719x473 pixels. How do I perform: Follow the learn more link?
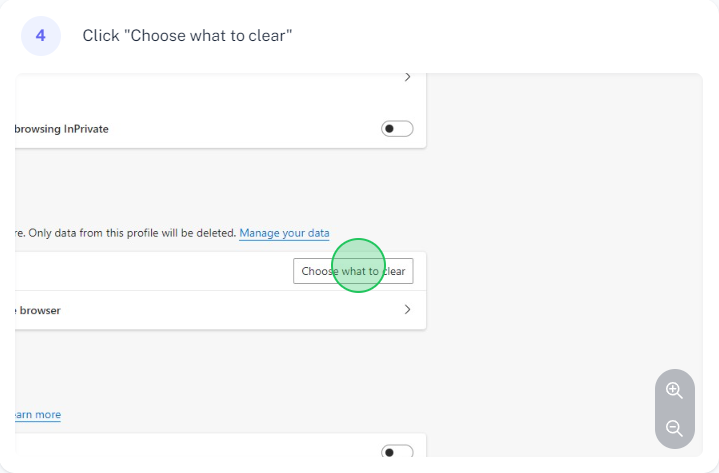point(38,415)
